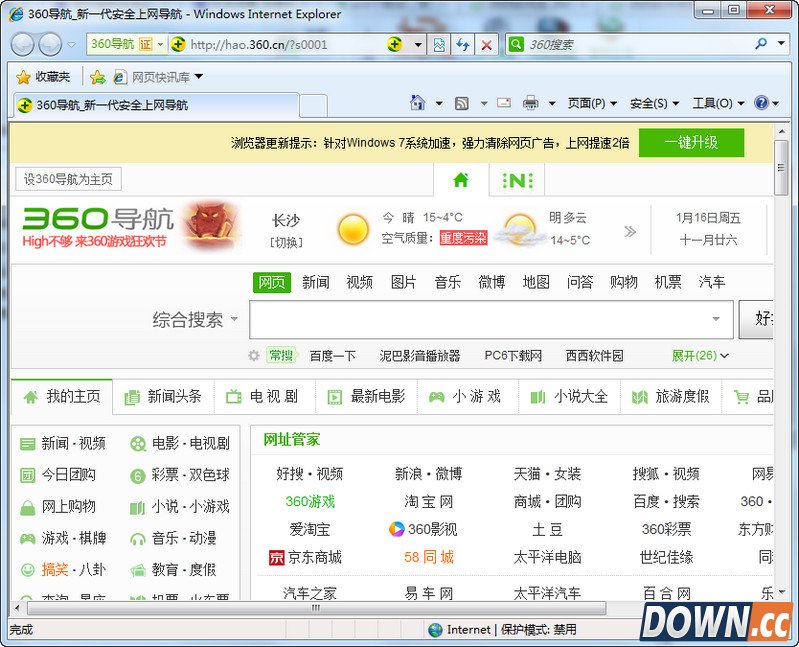799x647 pixels.
Task: Open the Print button dropdown arrow
Action: pyautogui.click(x=552, y=103)
